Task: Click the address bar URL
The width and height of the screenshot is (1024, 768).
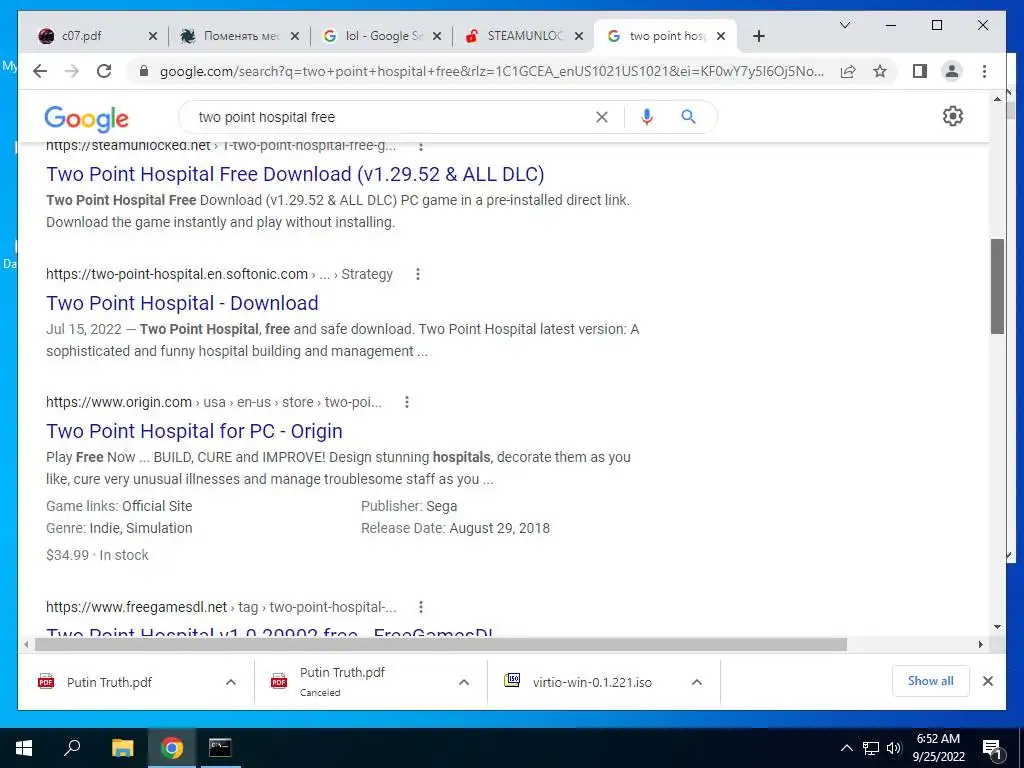Action: coord(491,71)
